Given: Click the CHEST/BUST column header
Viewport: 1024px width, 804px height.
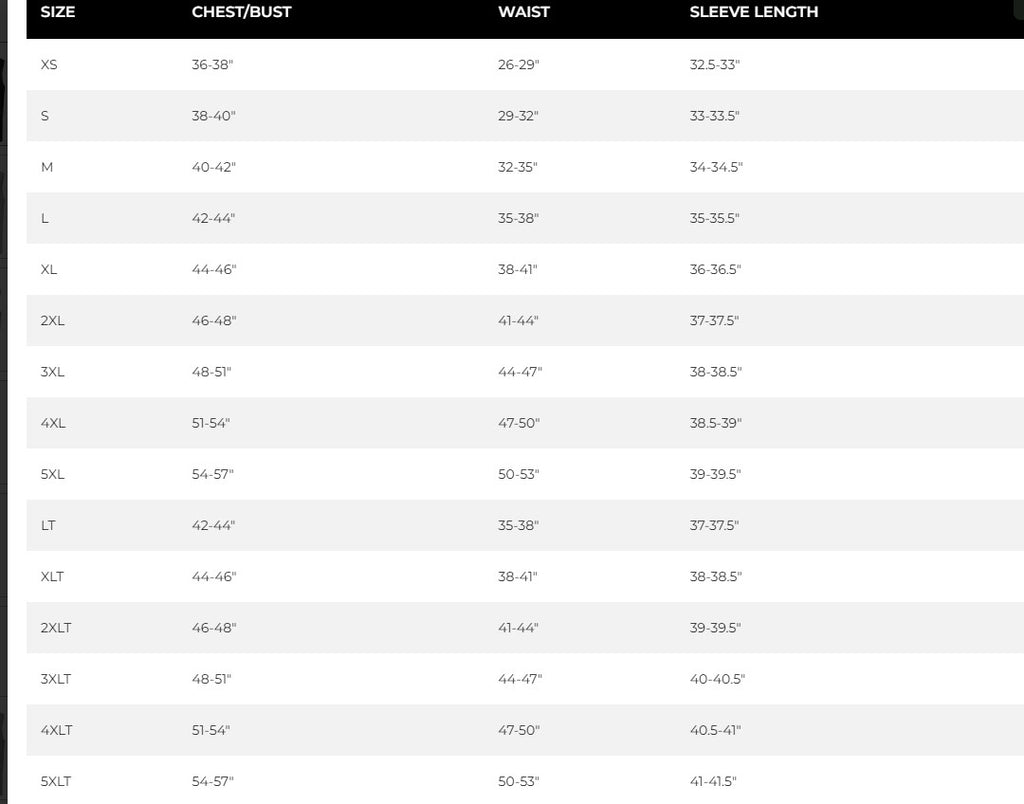Looking at the screenshot, I should (x=241, y=12).
